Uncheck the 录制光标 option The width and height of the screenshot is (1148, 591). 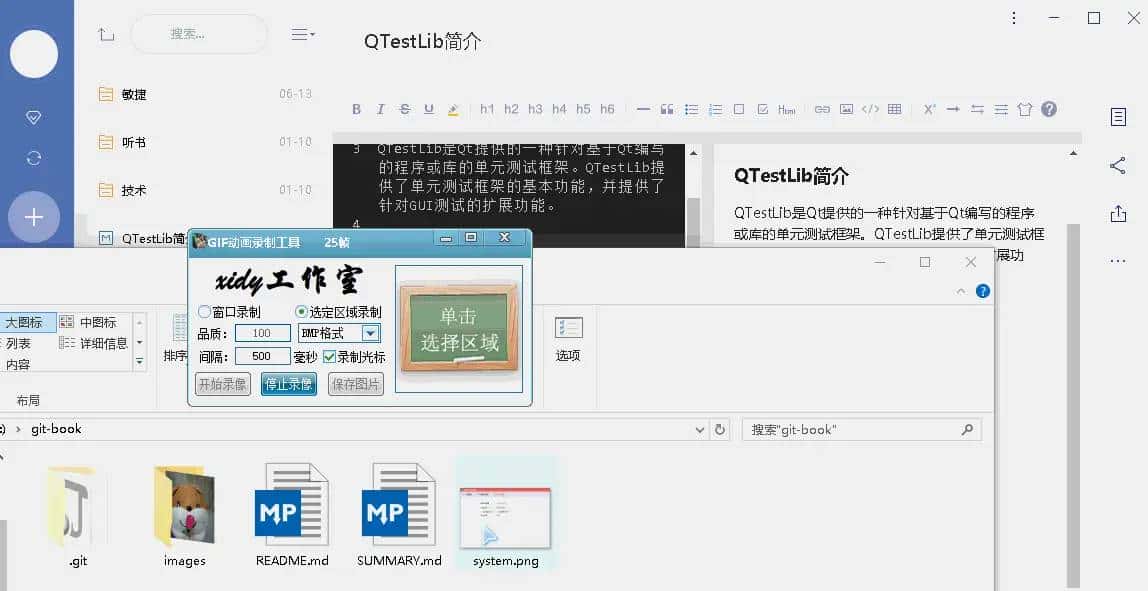point(329,356)
